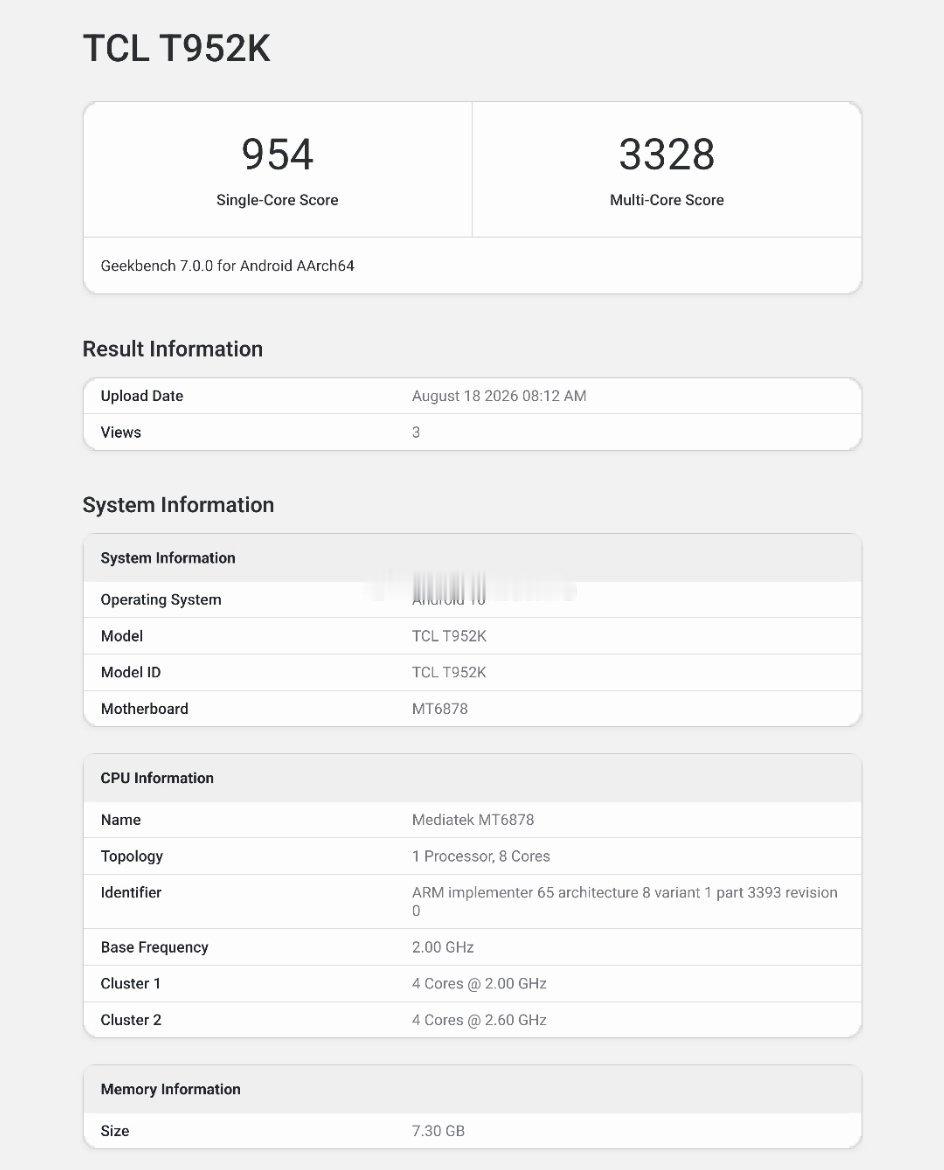Click the Cluster 1 label
944x1170 pixels.
[131, 983]
